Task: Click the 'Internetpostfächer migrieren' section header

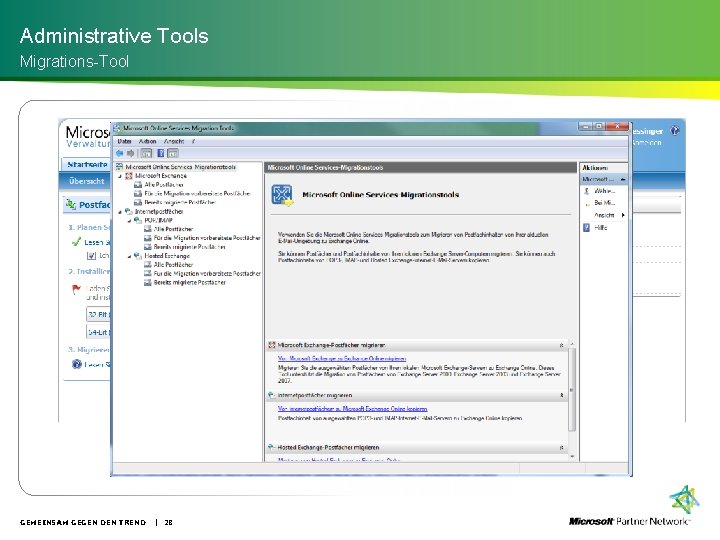Action: click(416, 395)
